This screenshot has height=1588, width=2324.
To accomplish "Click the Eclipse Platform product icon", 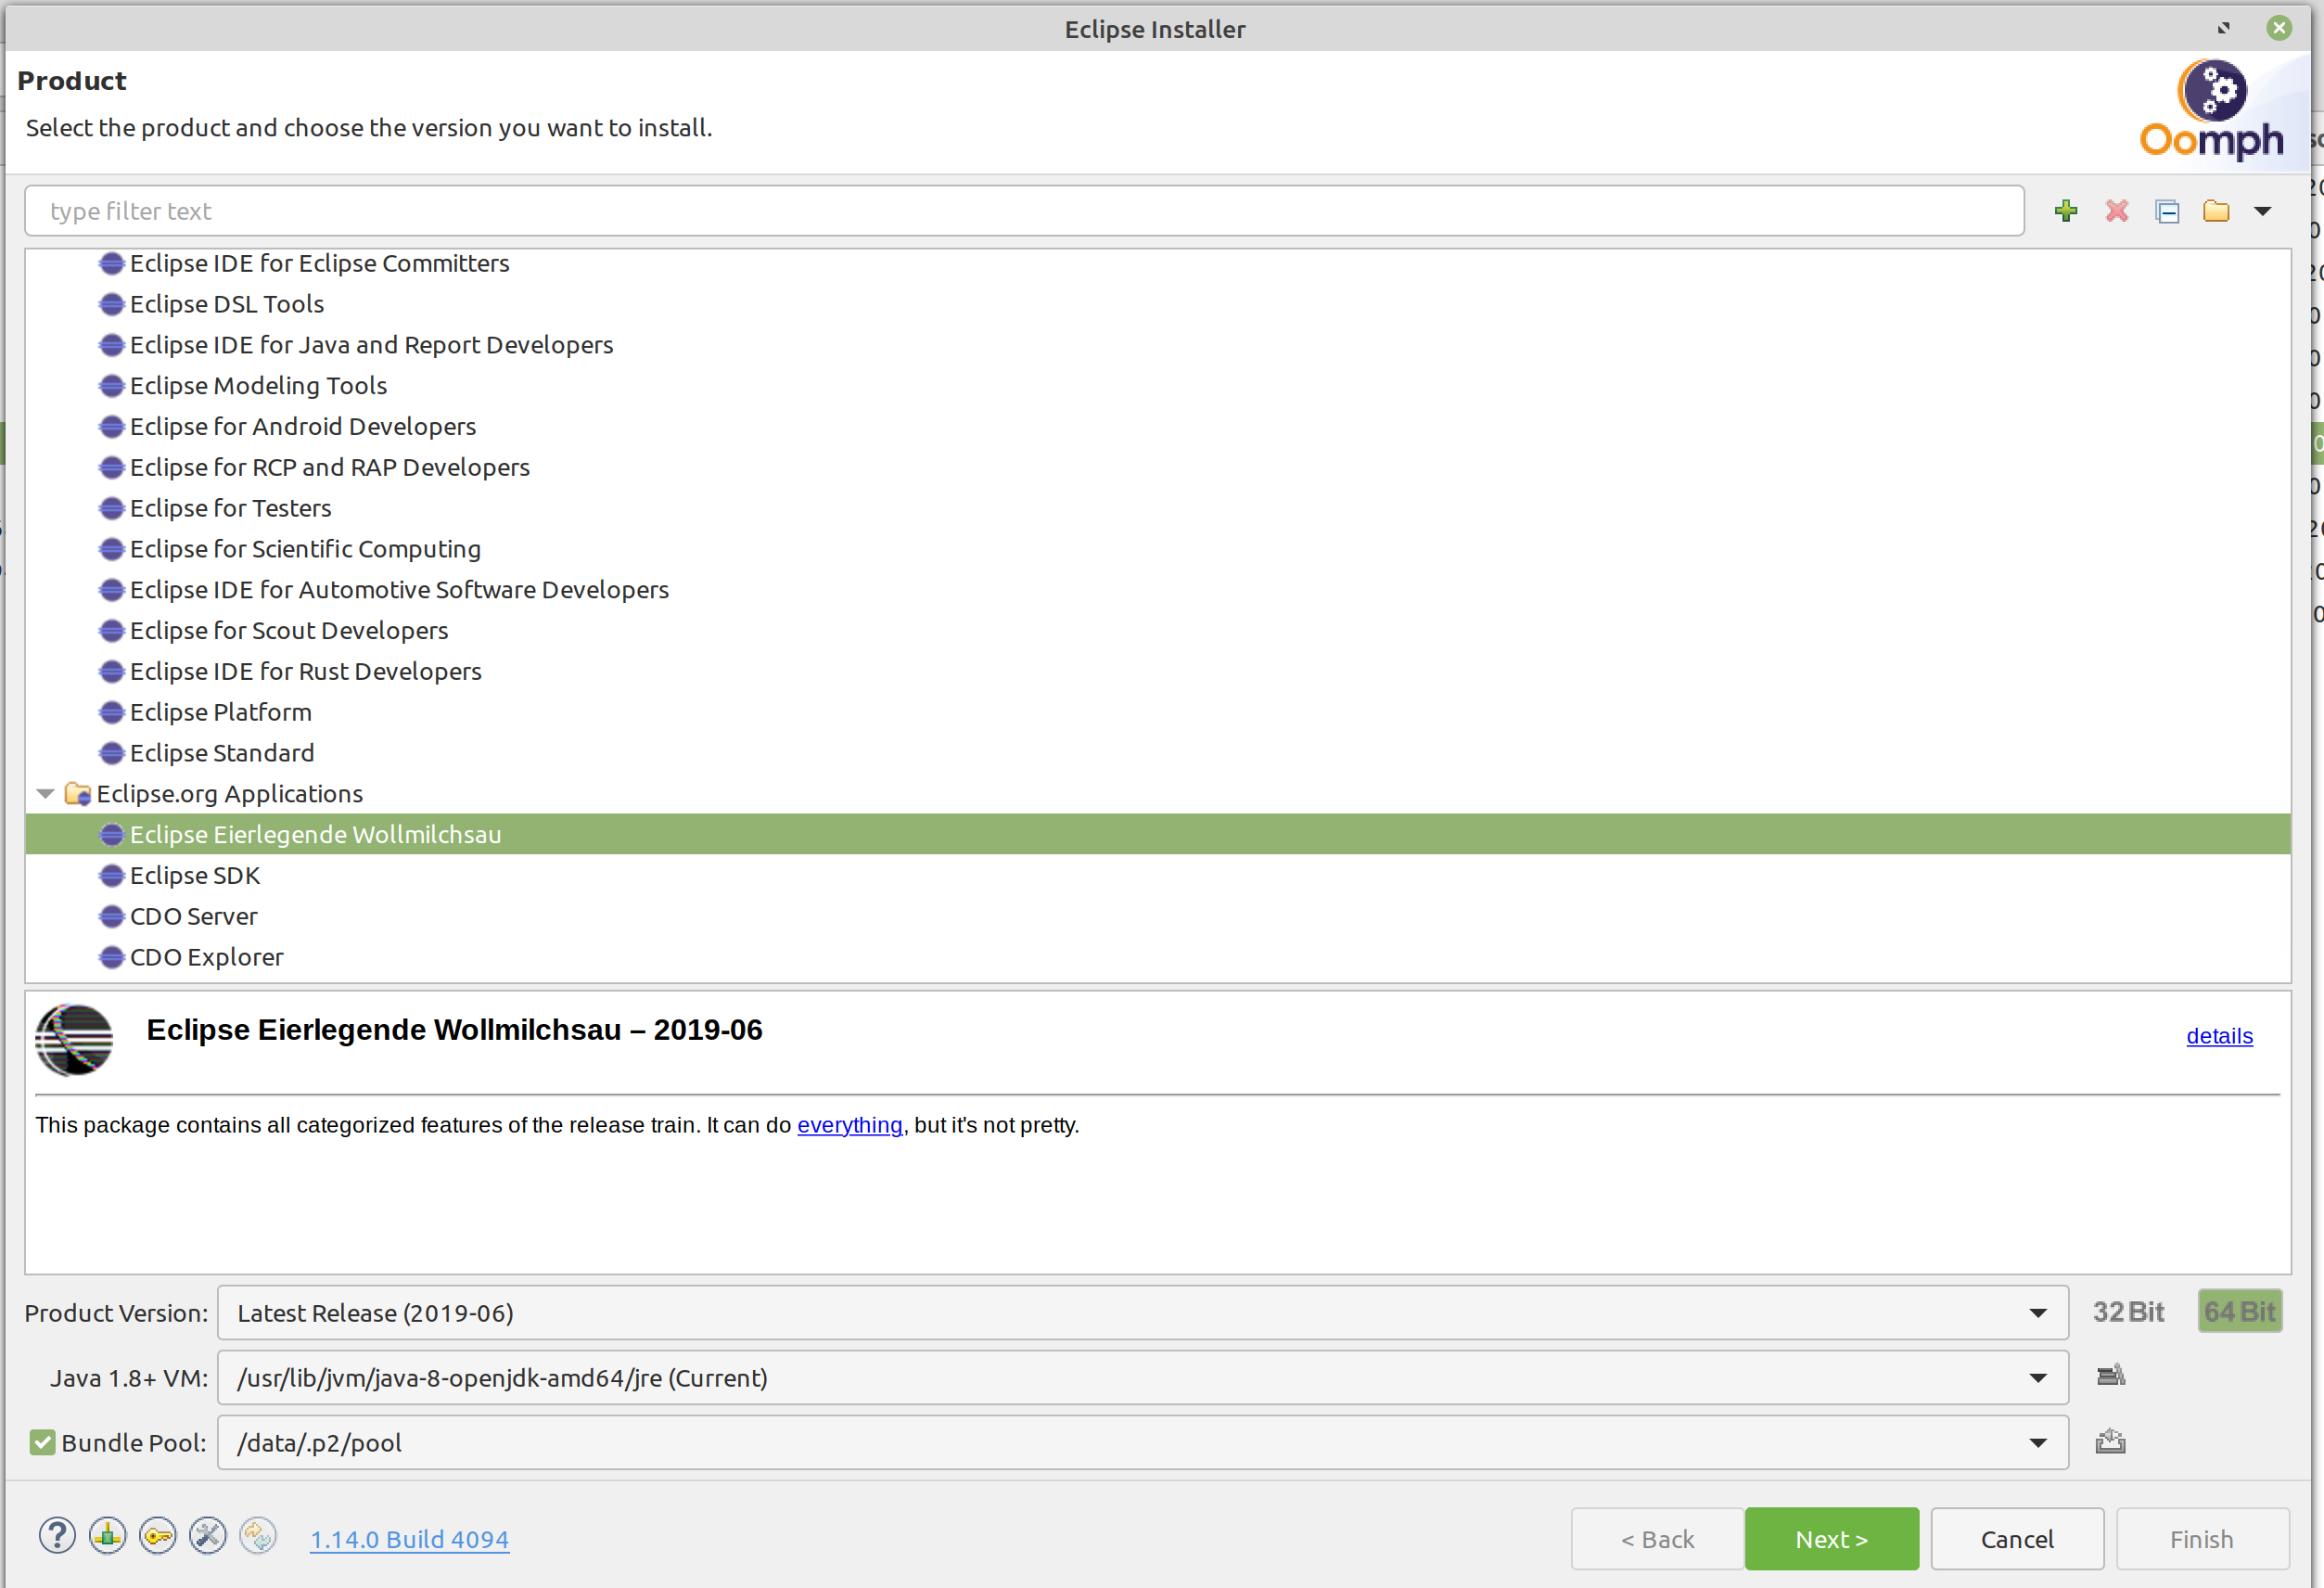I will point(112,712).
